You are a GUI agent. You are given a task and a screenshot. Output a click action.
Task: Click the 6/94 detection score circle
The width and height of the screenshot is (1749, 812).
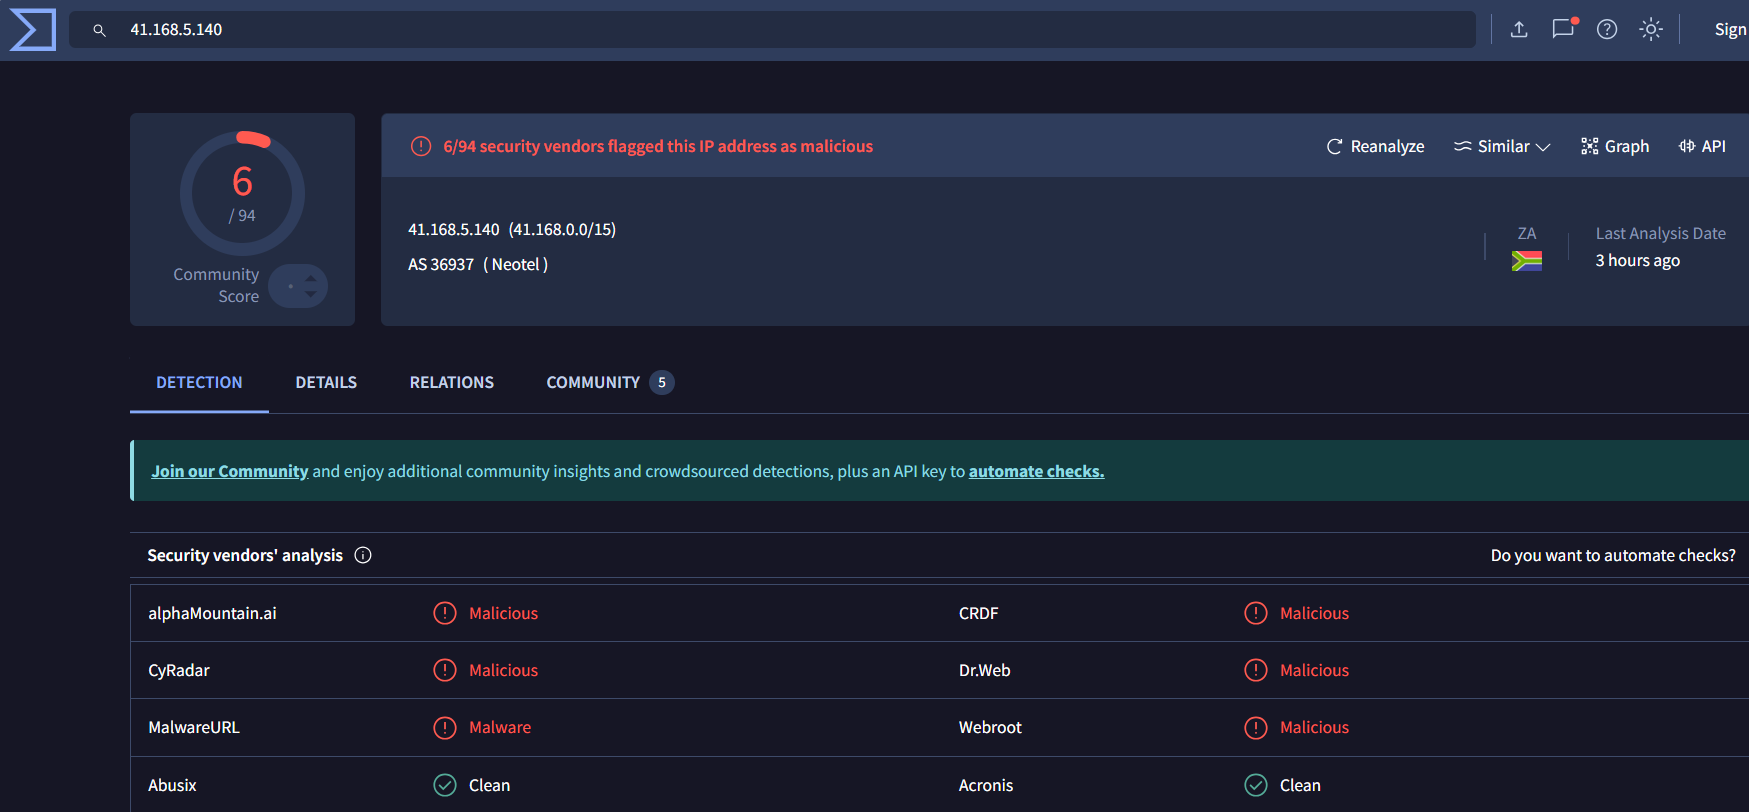tap(242, 193)
